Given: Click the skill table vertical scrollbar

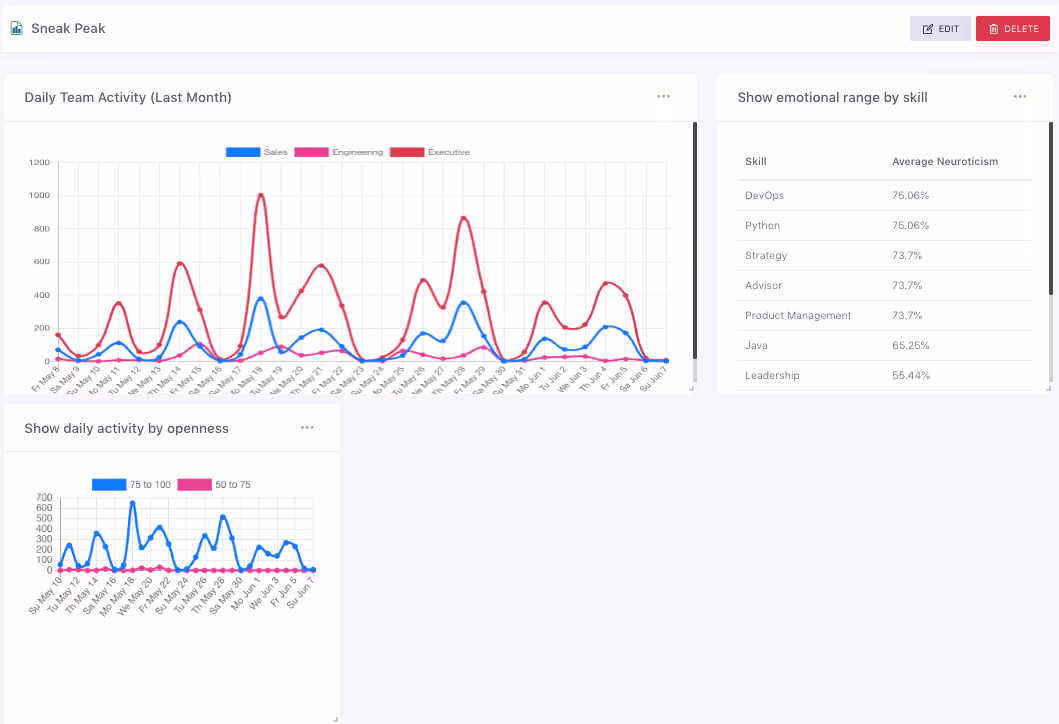Looking at the screenshot, I should [x=1050, y=208].
